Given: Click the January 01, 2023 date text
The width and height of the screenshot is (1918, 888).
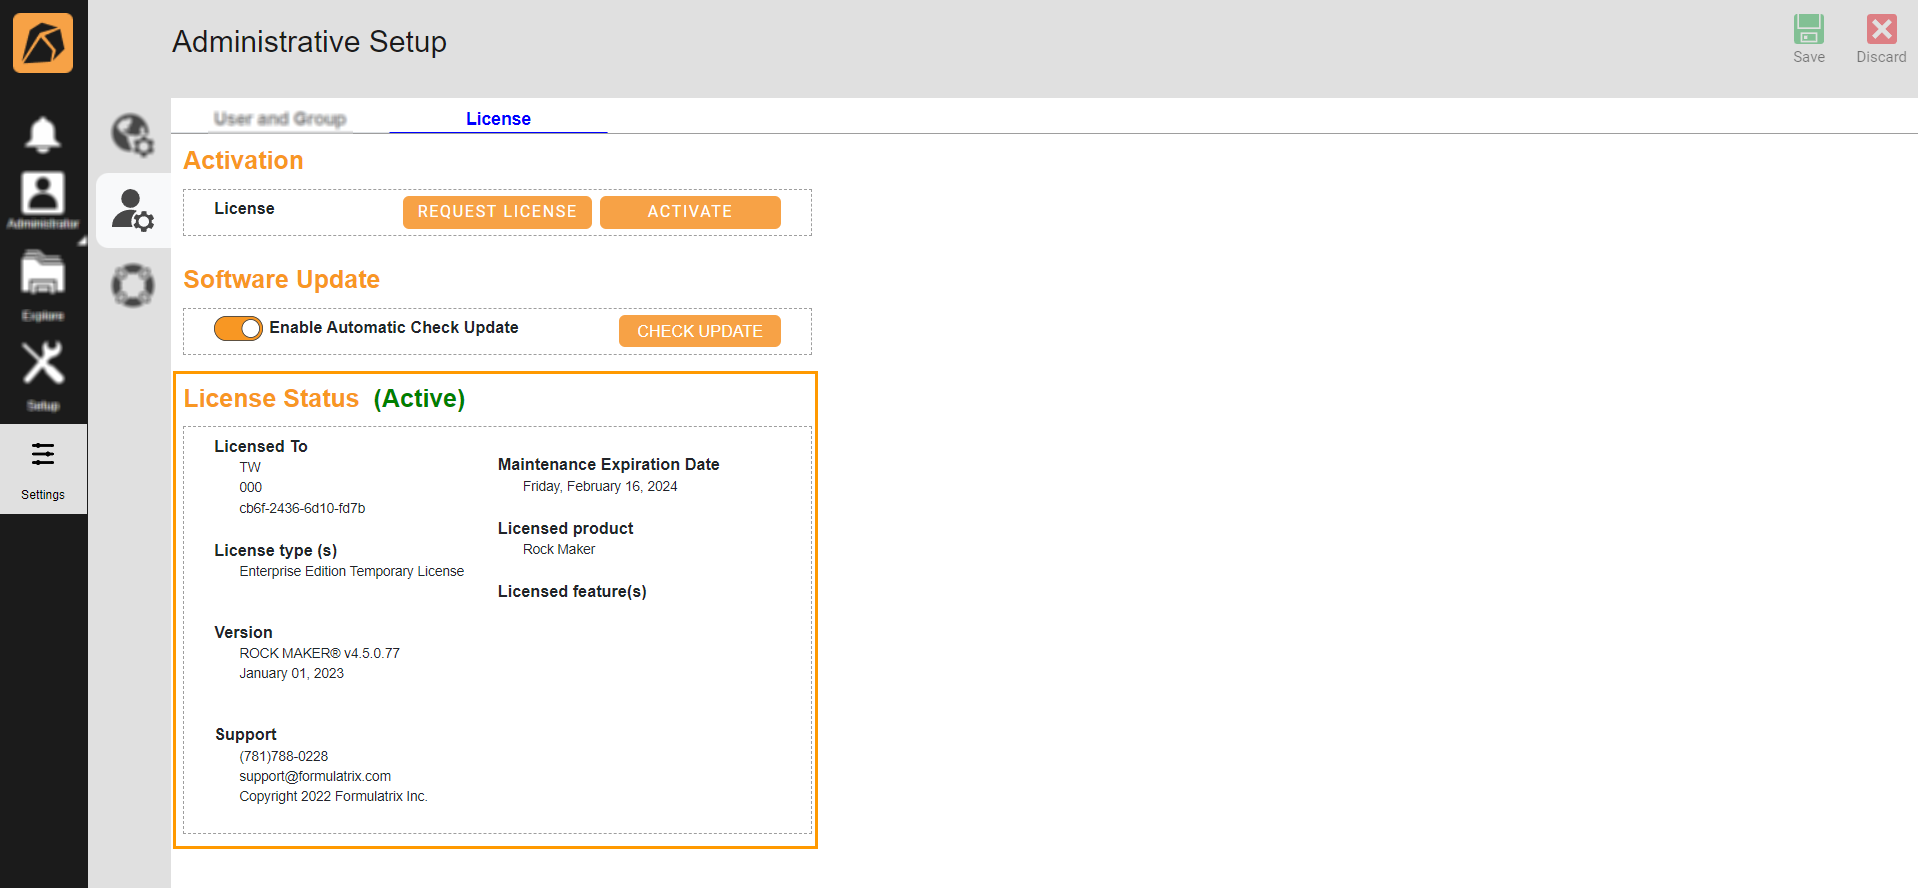Looking at the screenshot, I should coord(291,673).
